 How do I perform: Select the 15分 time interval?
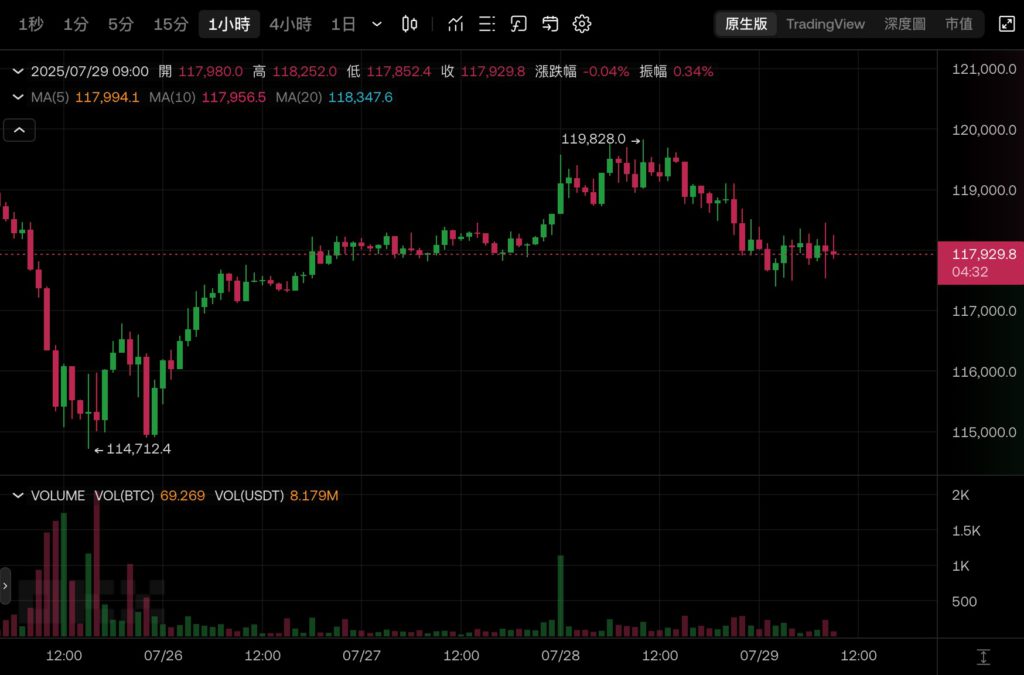tap(170, 24)
